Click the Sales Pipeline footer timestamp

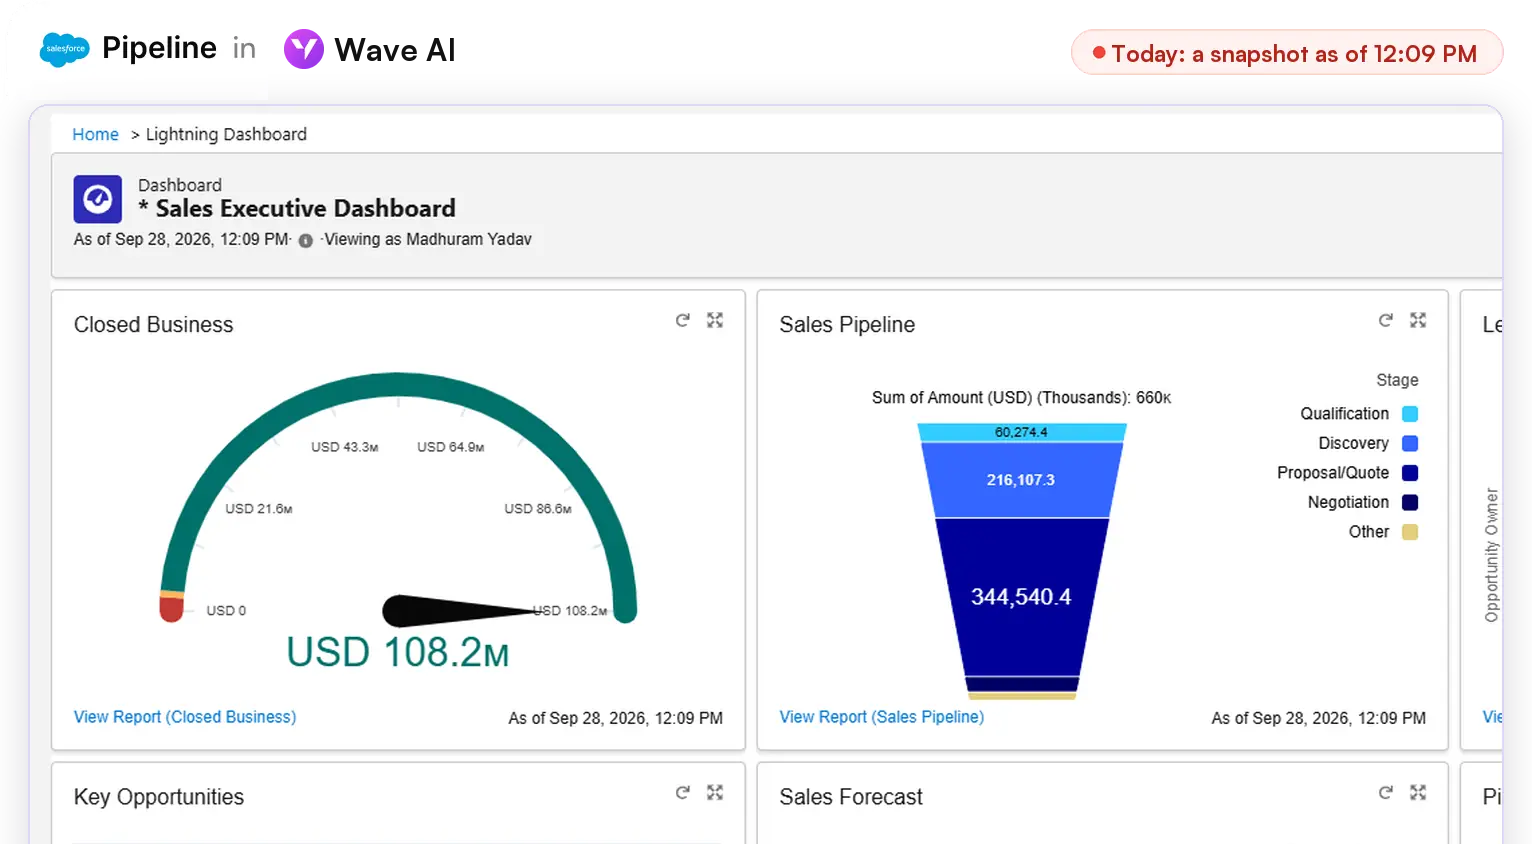(x=1318, y=718)
